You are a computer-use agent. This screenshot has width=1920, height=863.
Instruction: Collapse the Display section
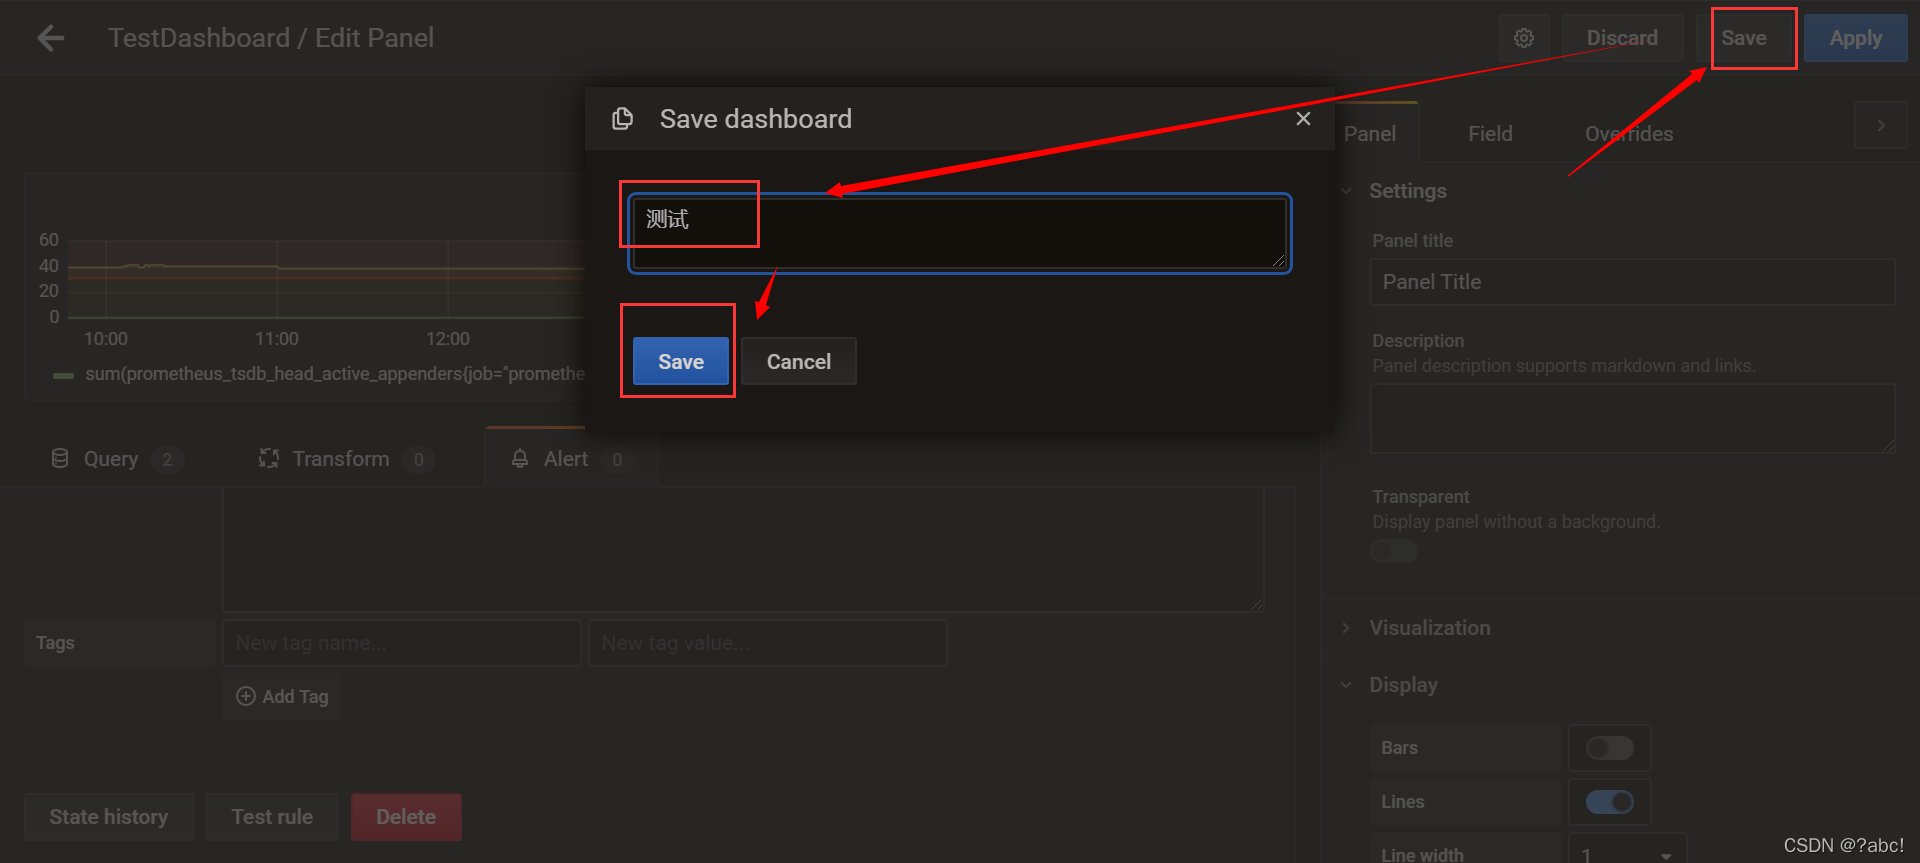(1346, 685)
